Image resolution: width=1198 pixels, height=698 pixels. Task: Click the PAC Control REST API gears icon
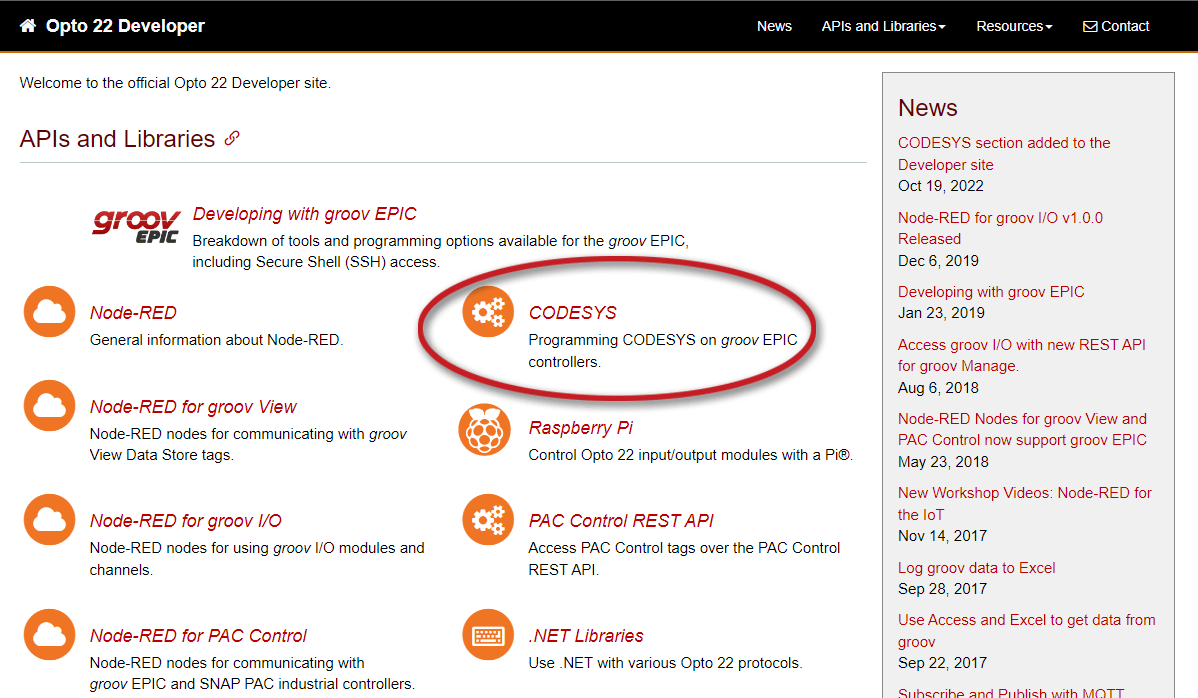coord(488,520)
